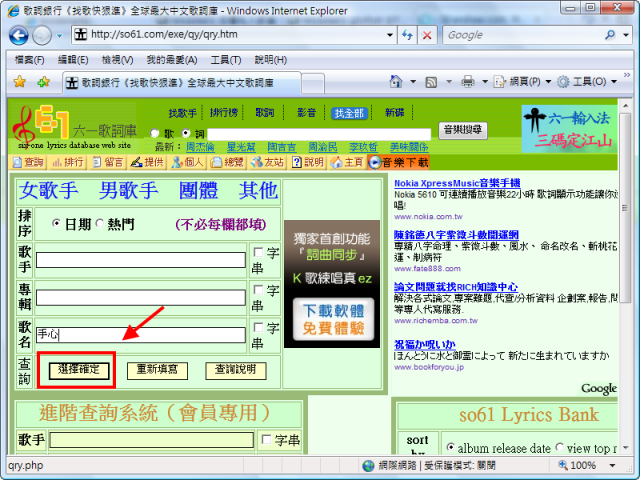The width and height of the screenshot is (640, 480).
Task: Click the search magnifier icon
Action: (x=610, y=35)
